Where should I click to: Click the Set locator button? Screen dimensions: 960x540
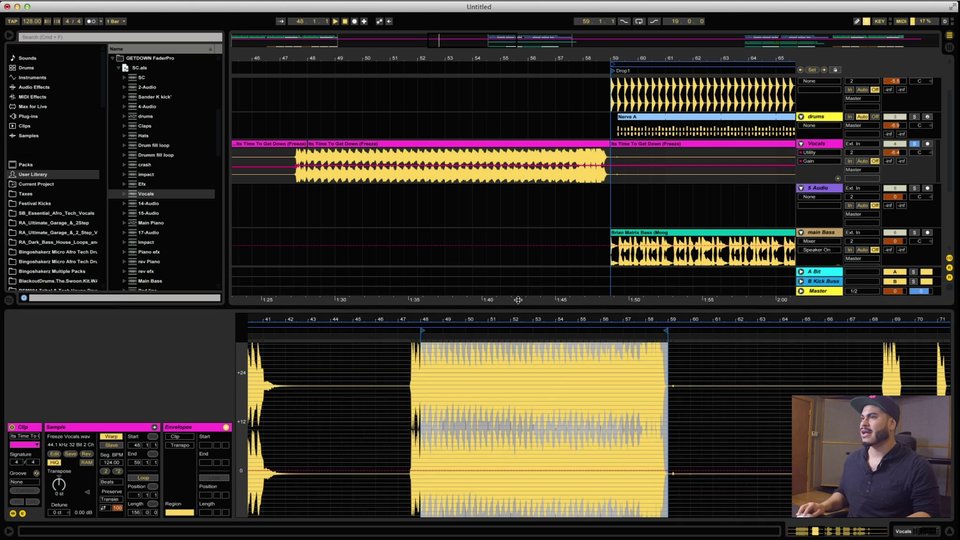(x=812, y=70)
